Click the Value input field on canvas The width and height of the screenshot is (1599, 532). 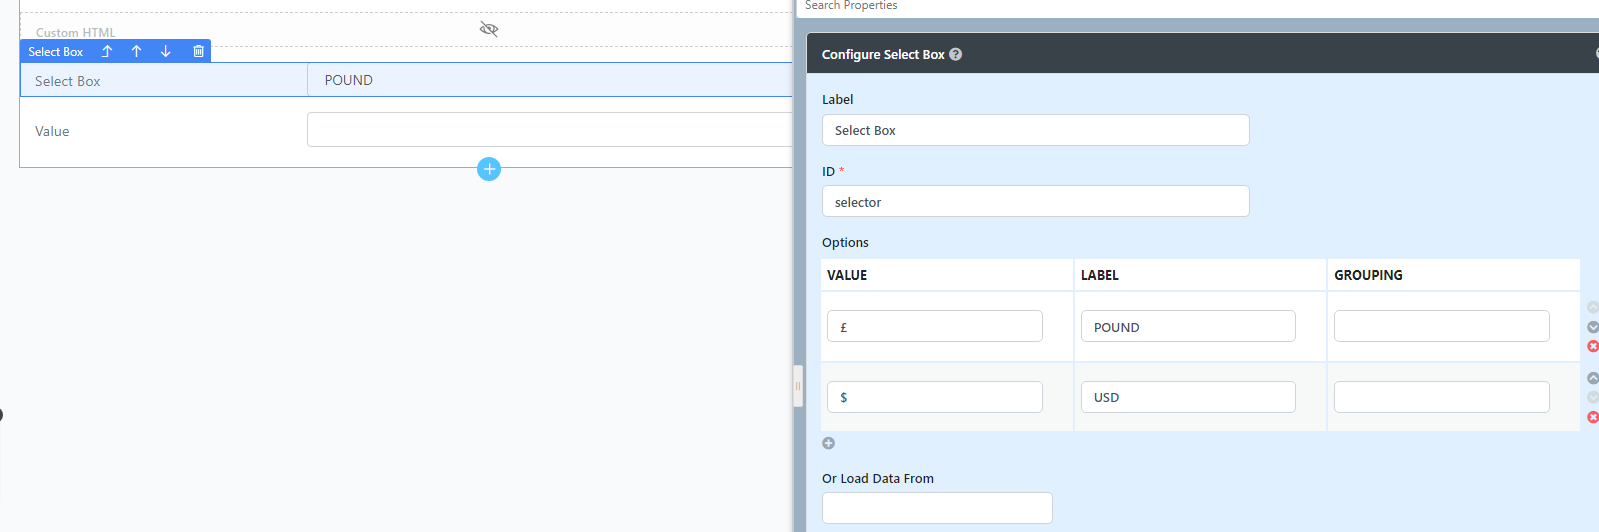coord(550,130)
